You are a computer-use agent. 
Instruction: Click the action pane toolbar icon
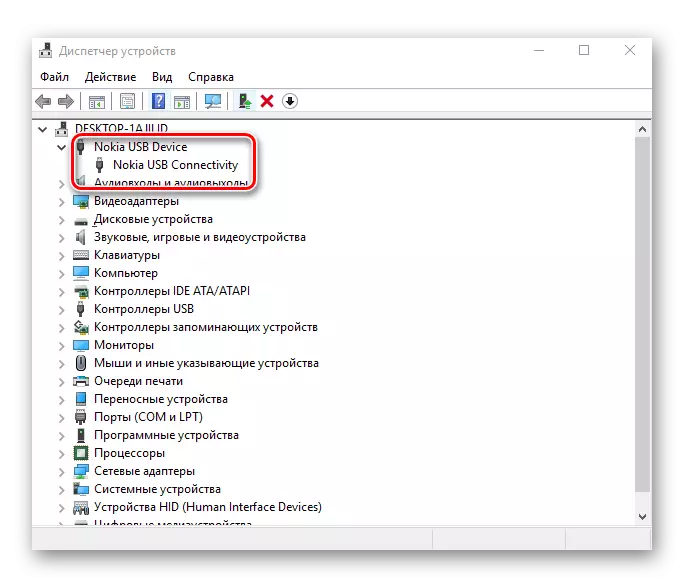pyautogui.click(x=182, y=102)
